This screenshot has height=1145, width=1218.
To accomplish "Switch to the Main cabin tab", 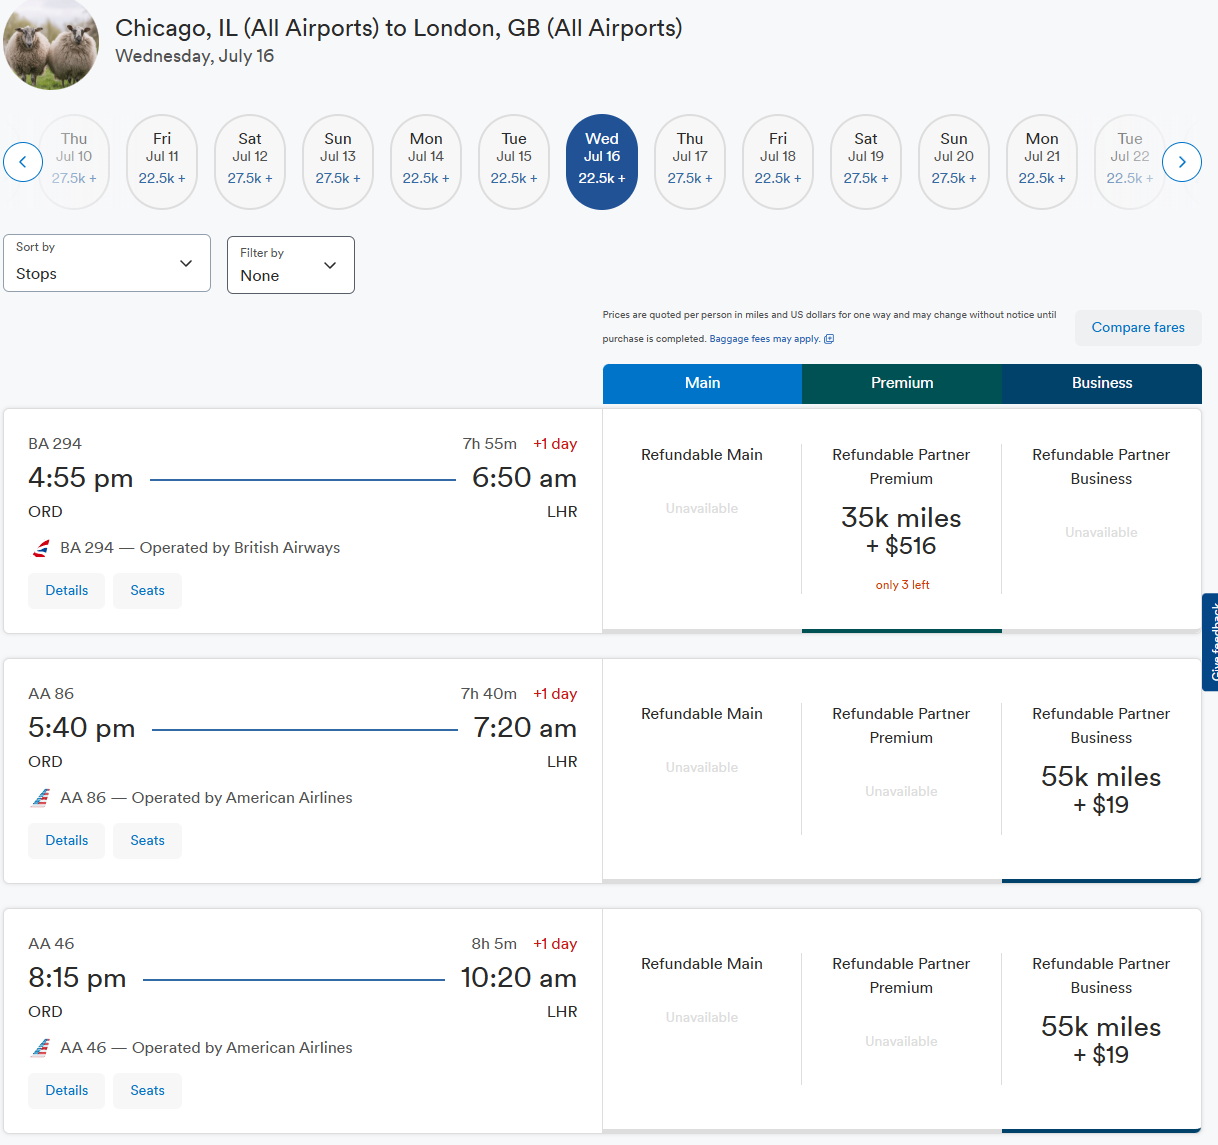I will [x=702, y=383].
